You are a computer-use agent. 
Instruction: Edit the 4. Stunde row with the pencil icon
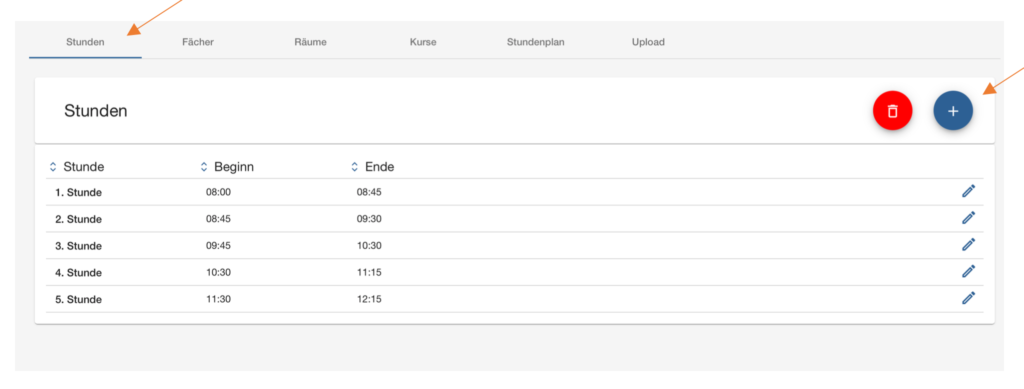(968, 271)
